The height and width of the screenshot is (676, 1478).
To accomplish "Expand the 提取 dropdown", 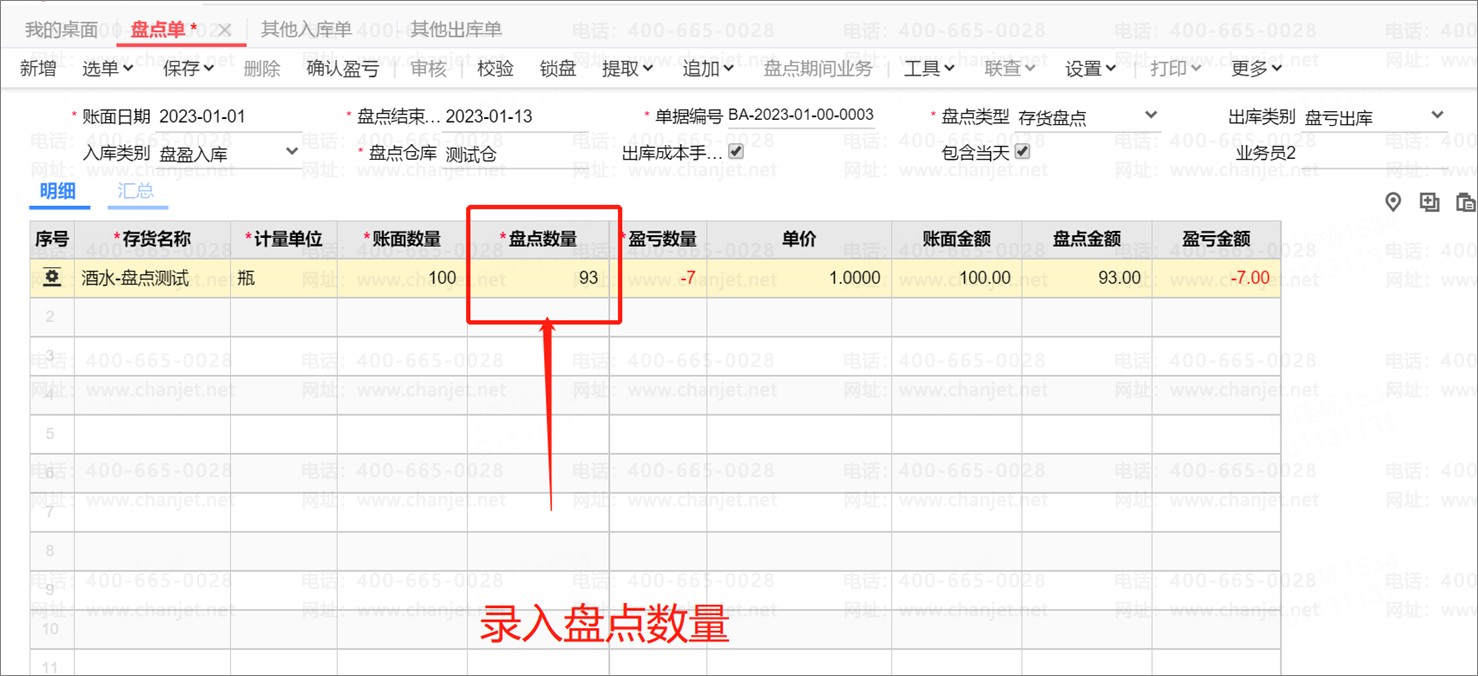I will tap(627, 68).
